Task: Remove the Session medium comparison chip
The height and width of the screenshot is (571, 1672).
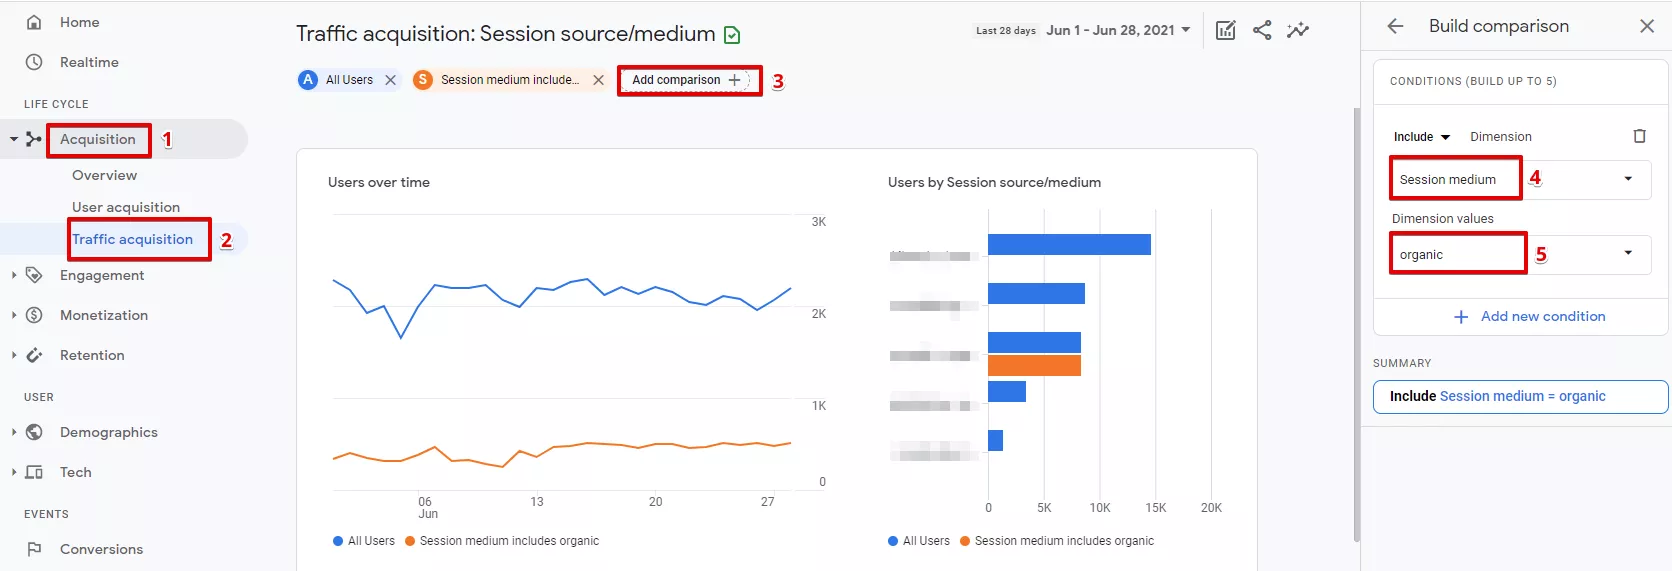Action: [x=598, y=80]
